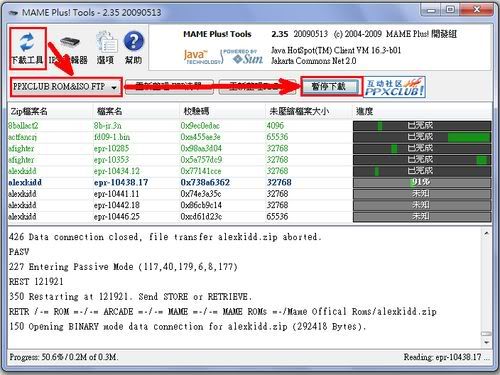The image size is (500, 375).
Task: Click the 暫停下載 pause download button
Action: pos(330,87)
